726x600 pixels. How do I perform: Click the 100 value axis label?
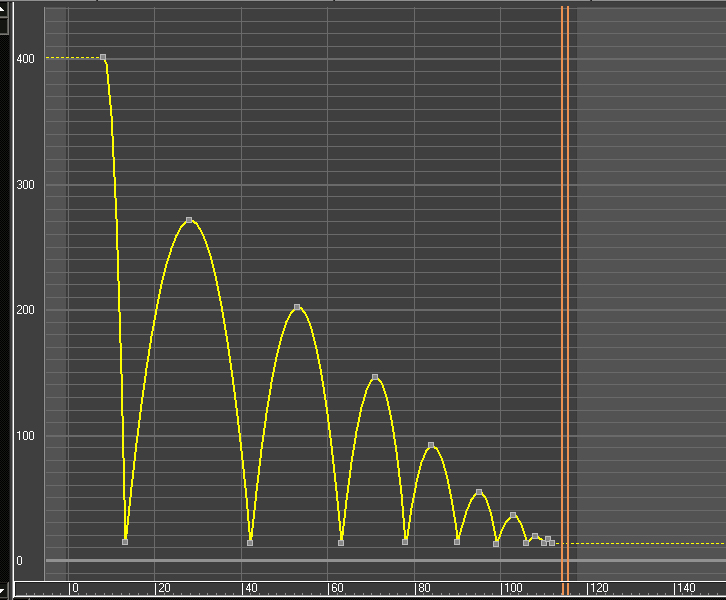pyautogui.click(x=25, y=436)
